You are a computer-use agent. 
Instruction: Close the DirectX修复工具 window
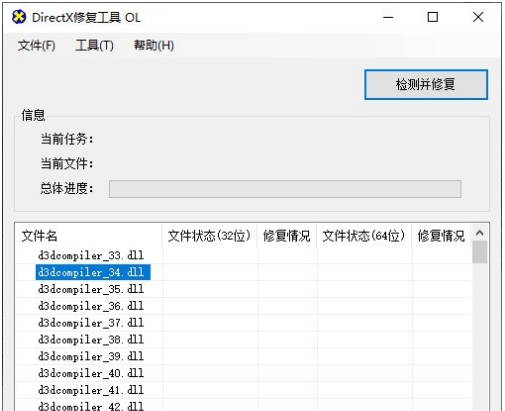[x=478, y=17]
